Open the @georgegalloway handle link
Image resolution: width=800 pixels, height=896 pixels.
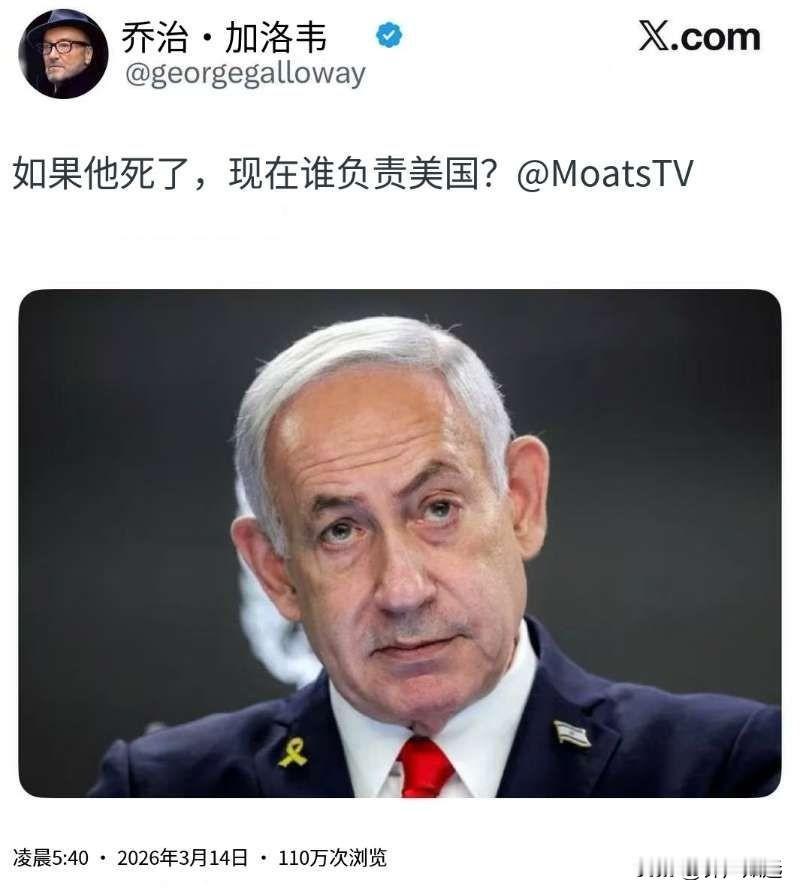[245, 75]
